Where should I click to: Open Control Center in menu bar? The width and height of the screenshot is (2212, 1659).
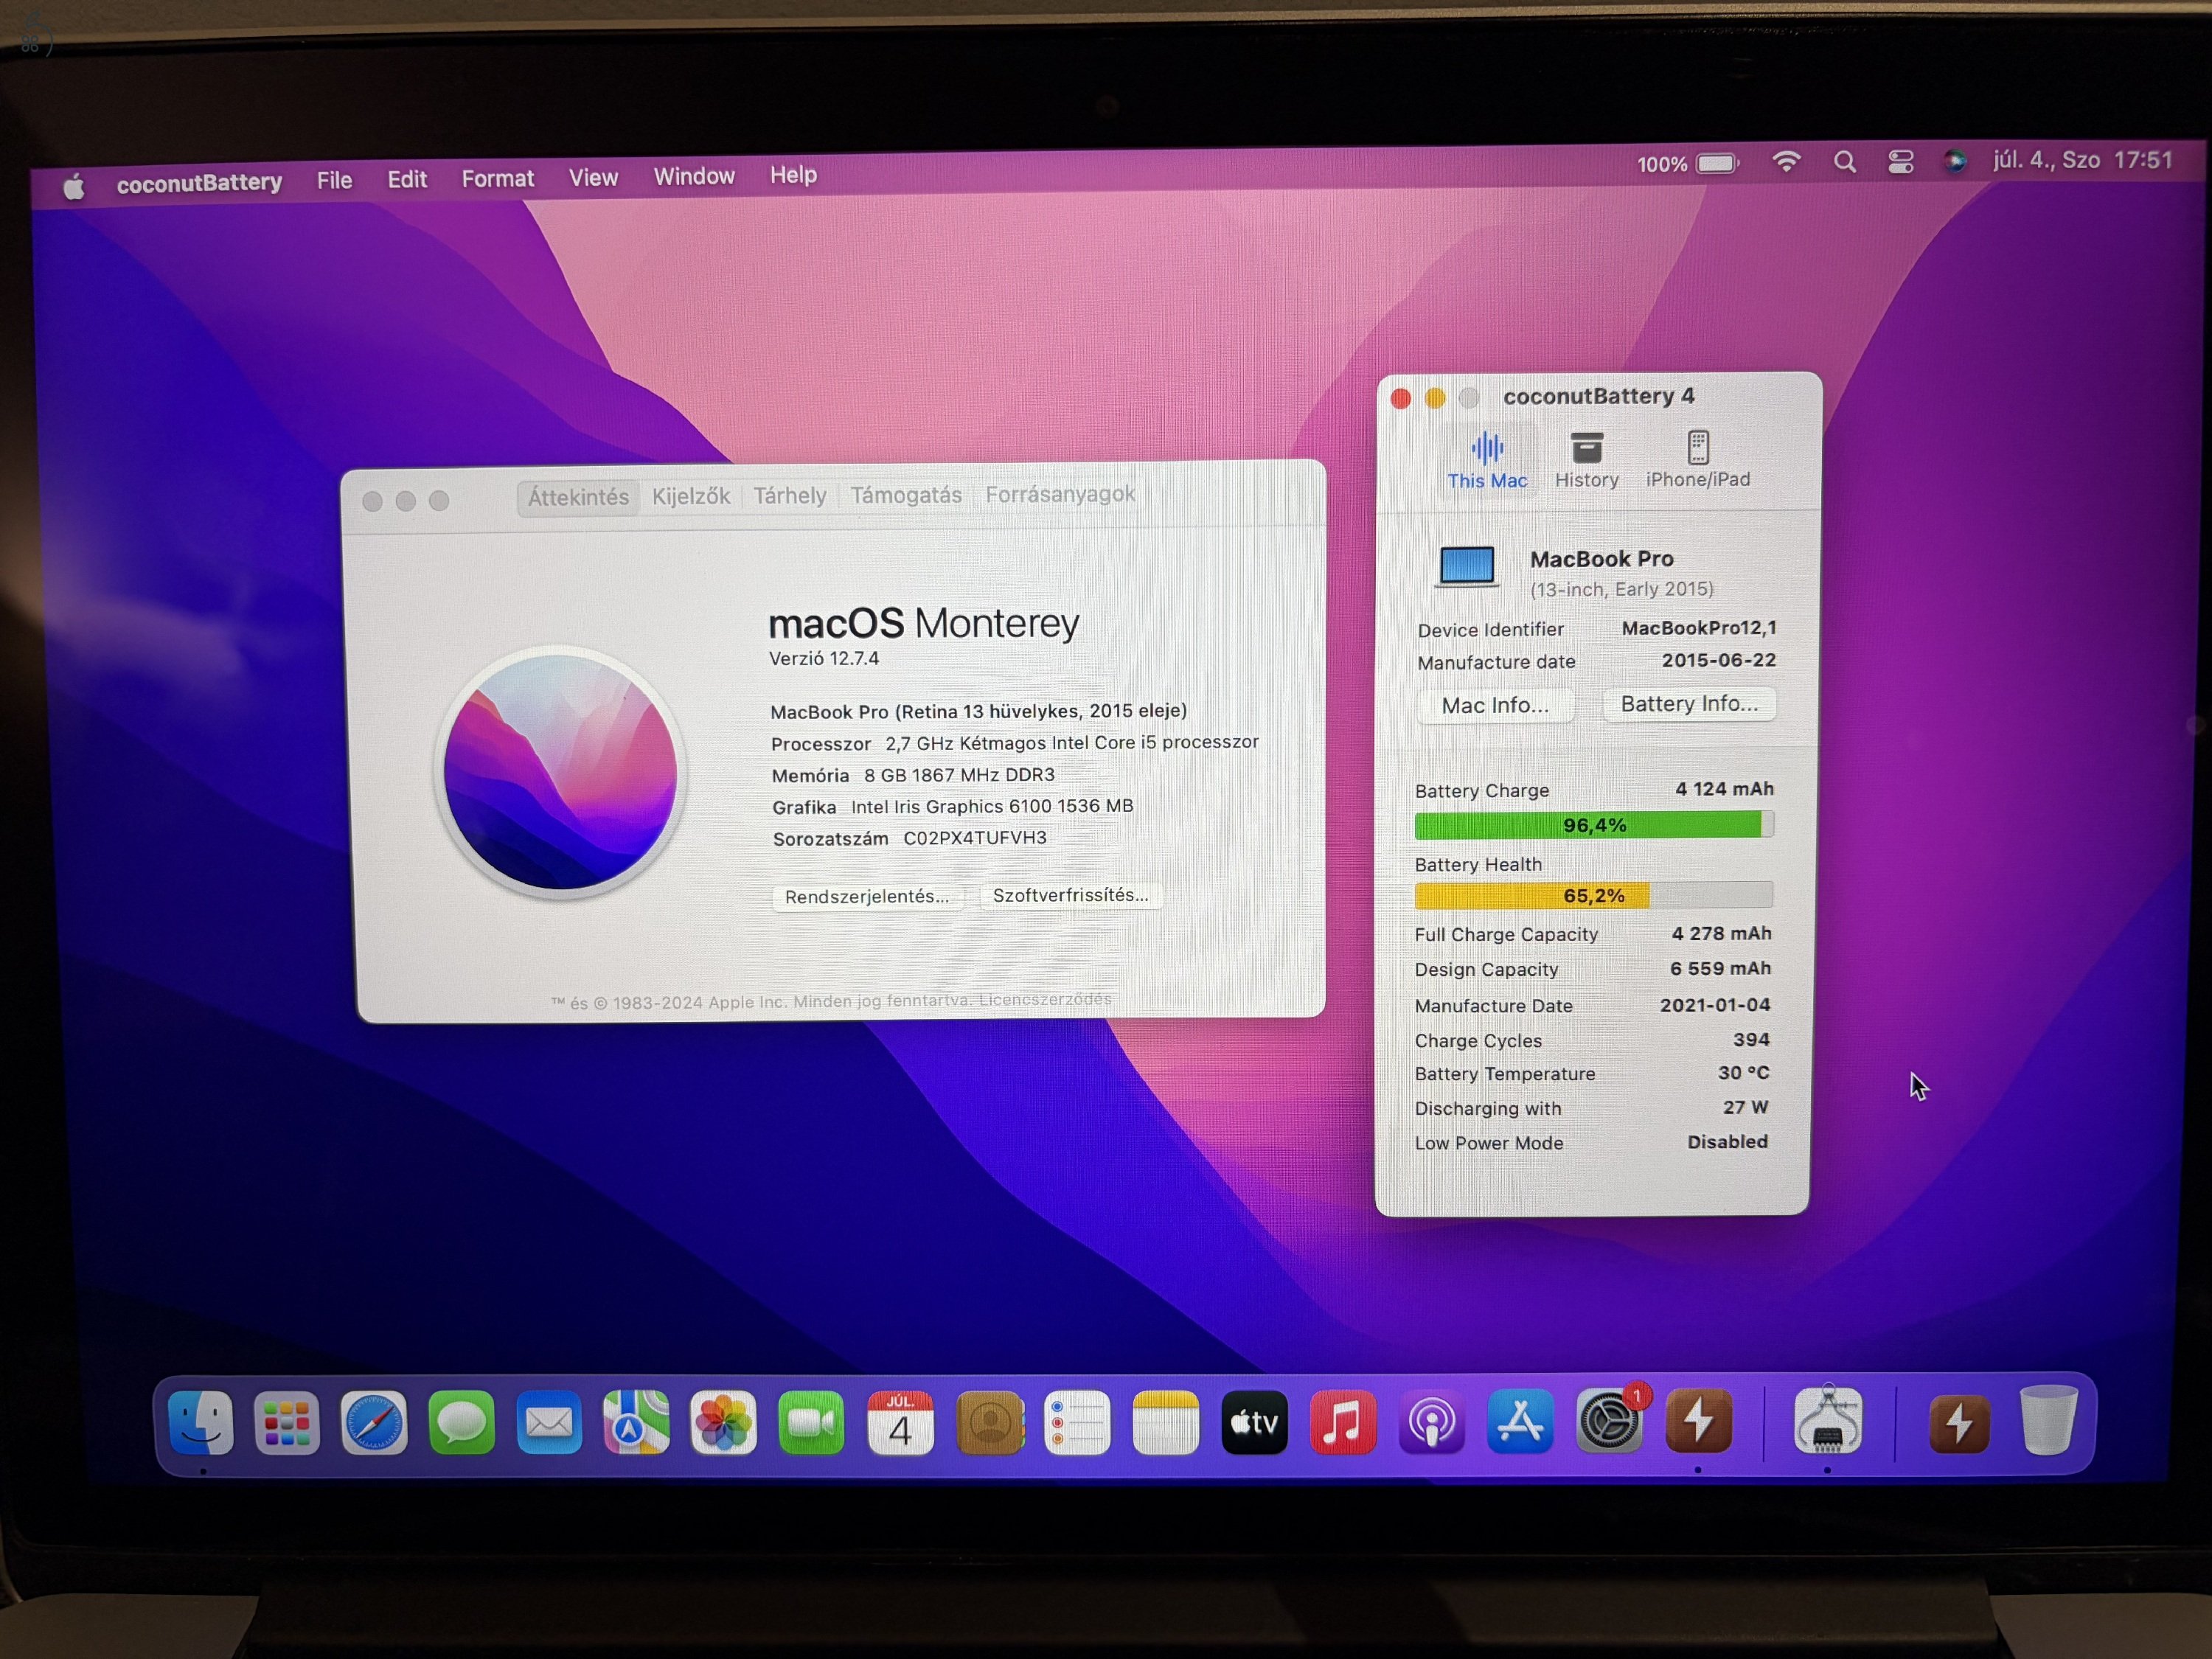[x=1901, y=162]
